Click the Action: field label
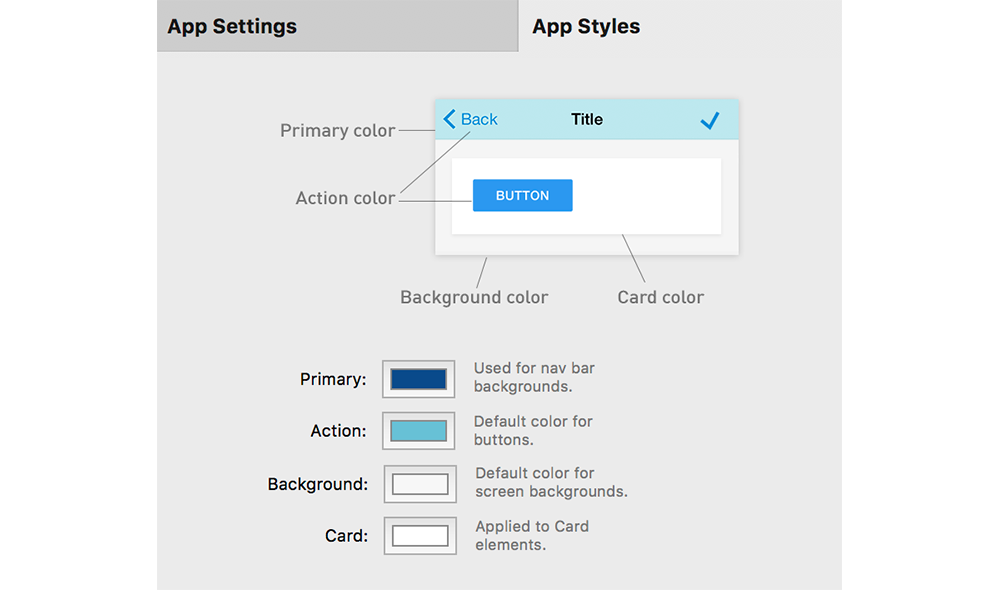 [338, 431]
